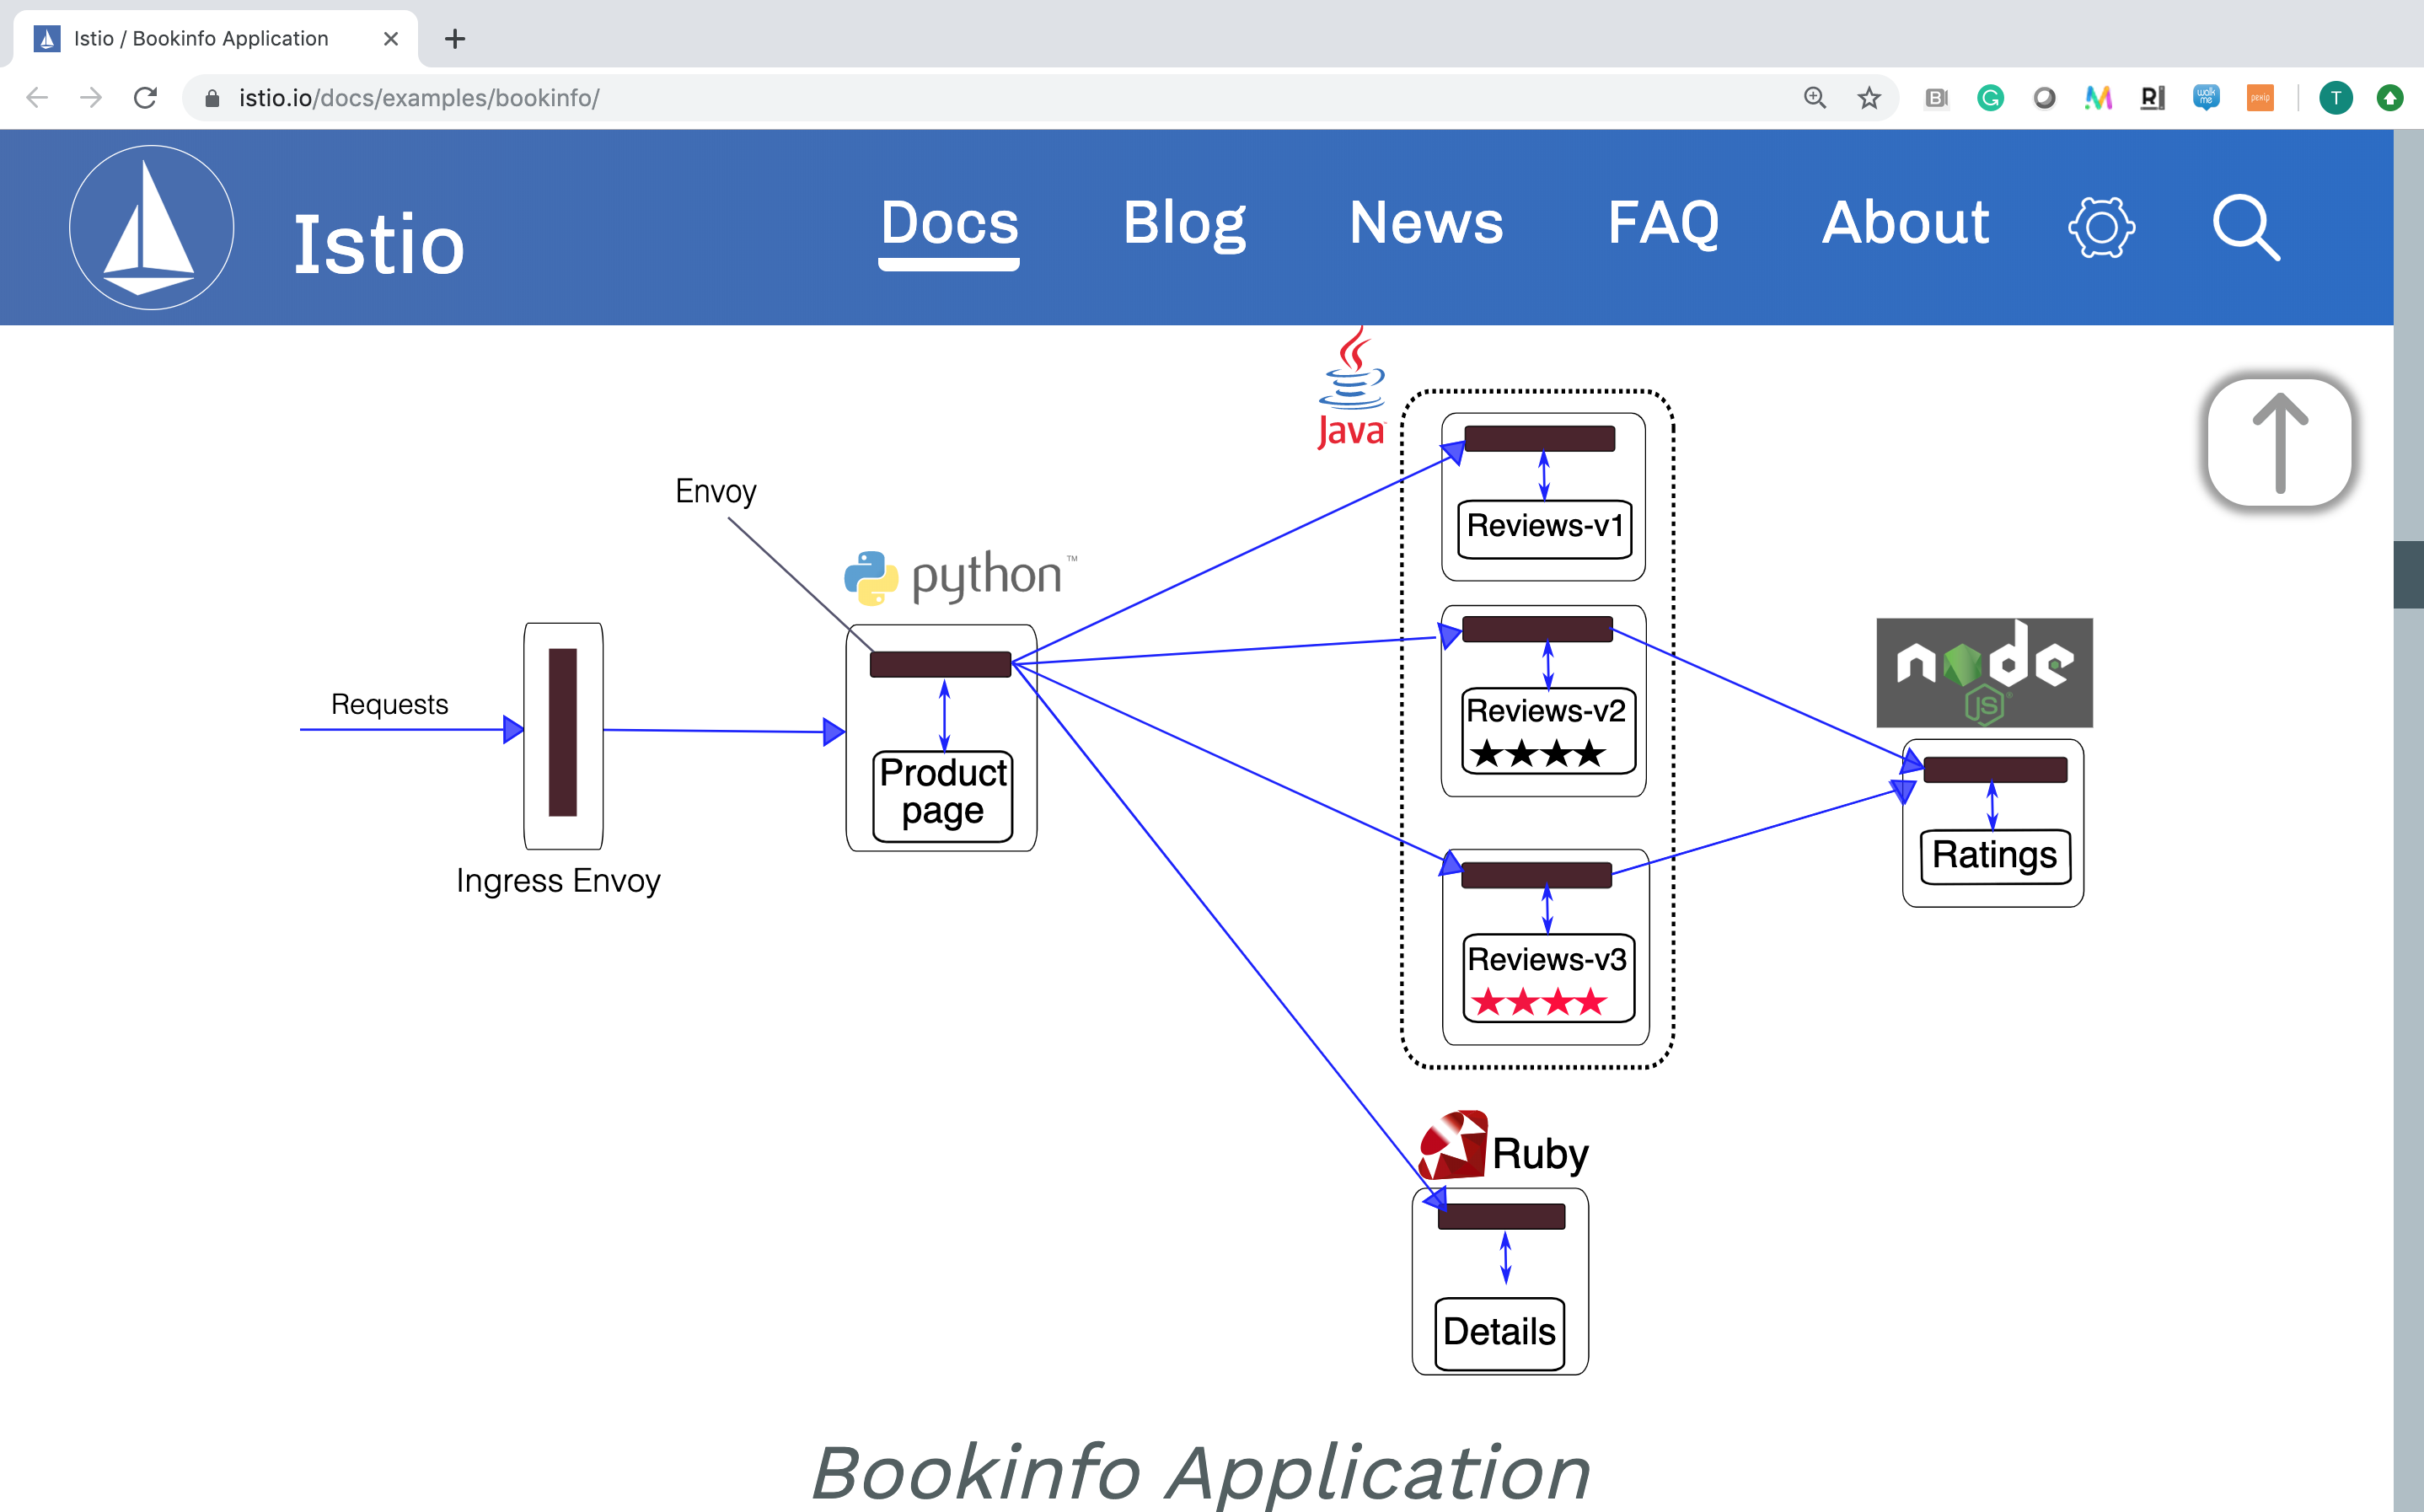Screen dimensions: 2424x1512
Task: Select the Istio / Bookinfo Application tab
Action: tap(200, 39)
